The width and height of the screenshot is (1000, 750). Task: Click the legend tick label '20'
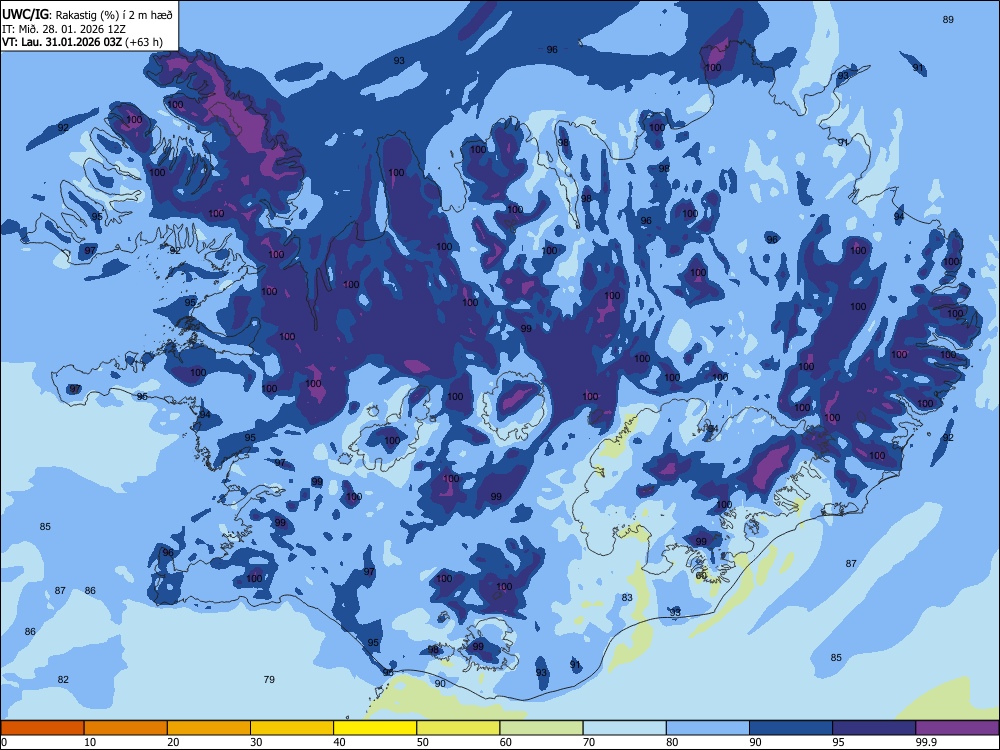173,742
